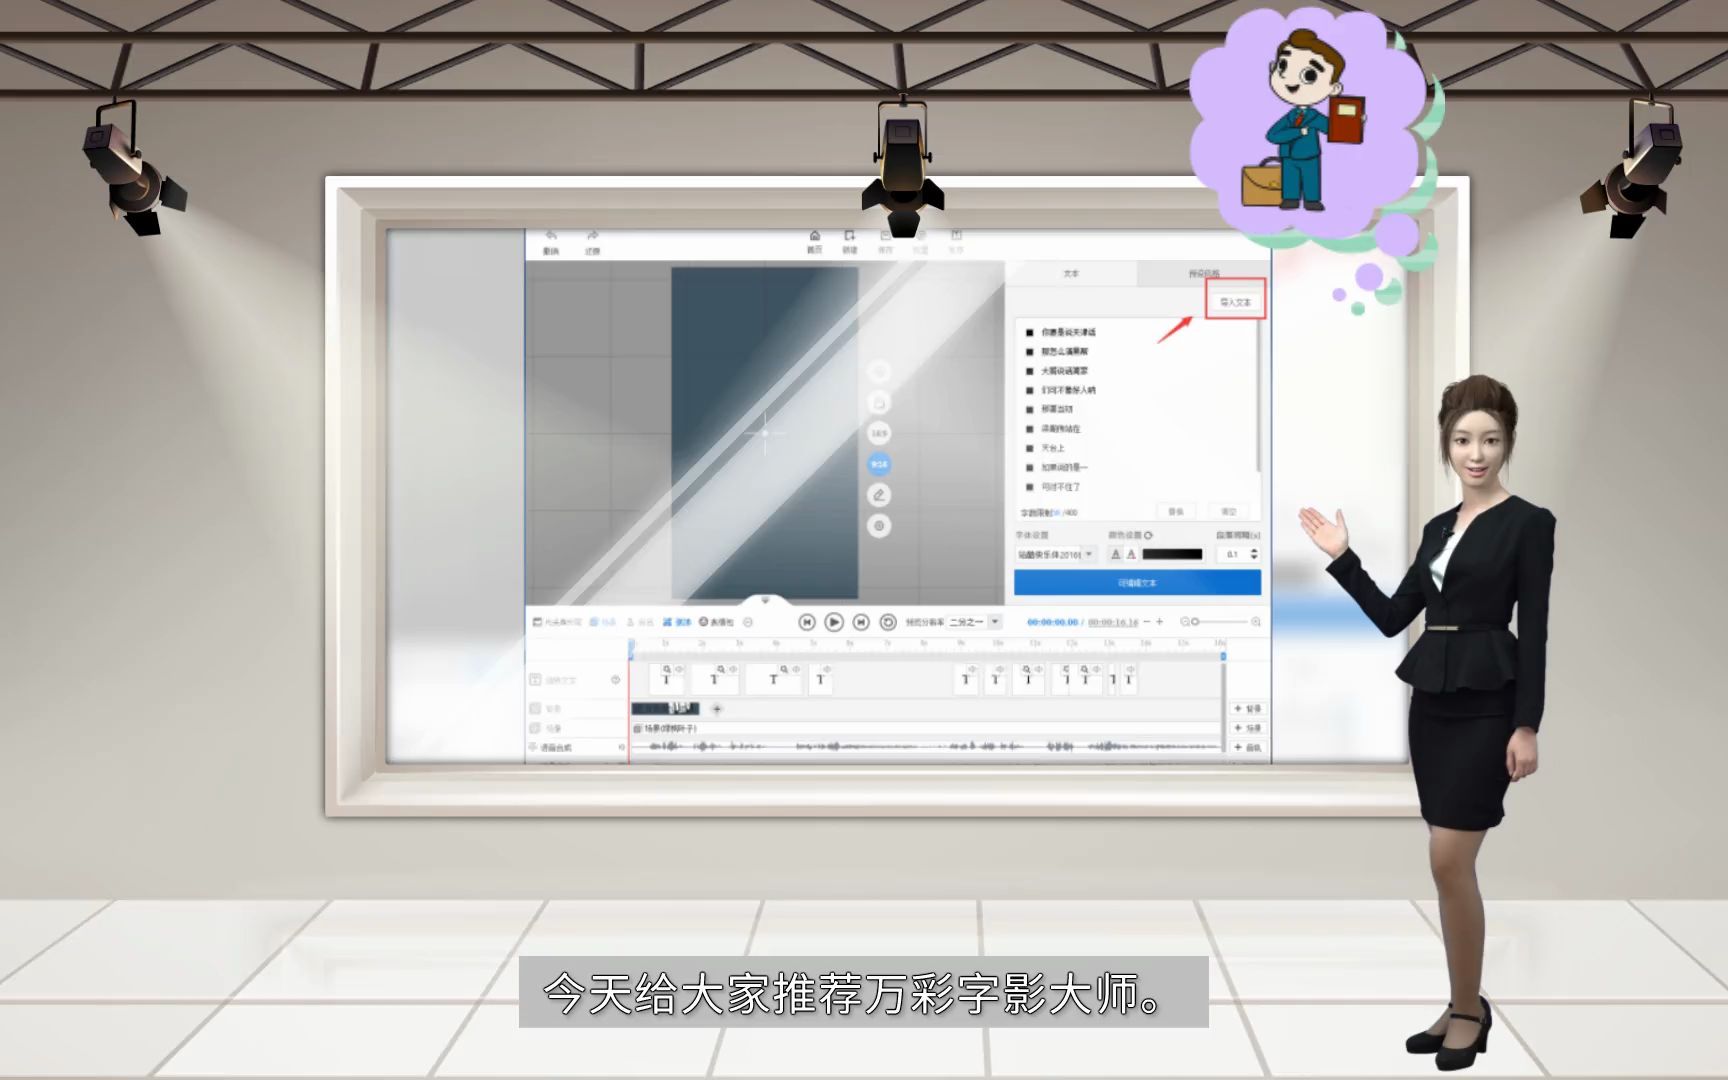Open the black gradient color swatch
1728x1080 pixels.
1172,554
